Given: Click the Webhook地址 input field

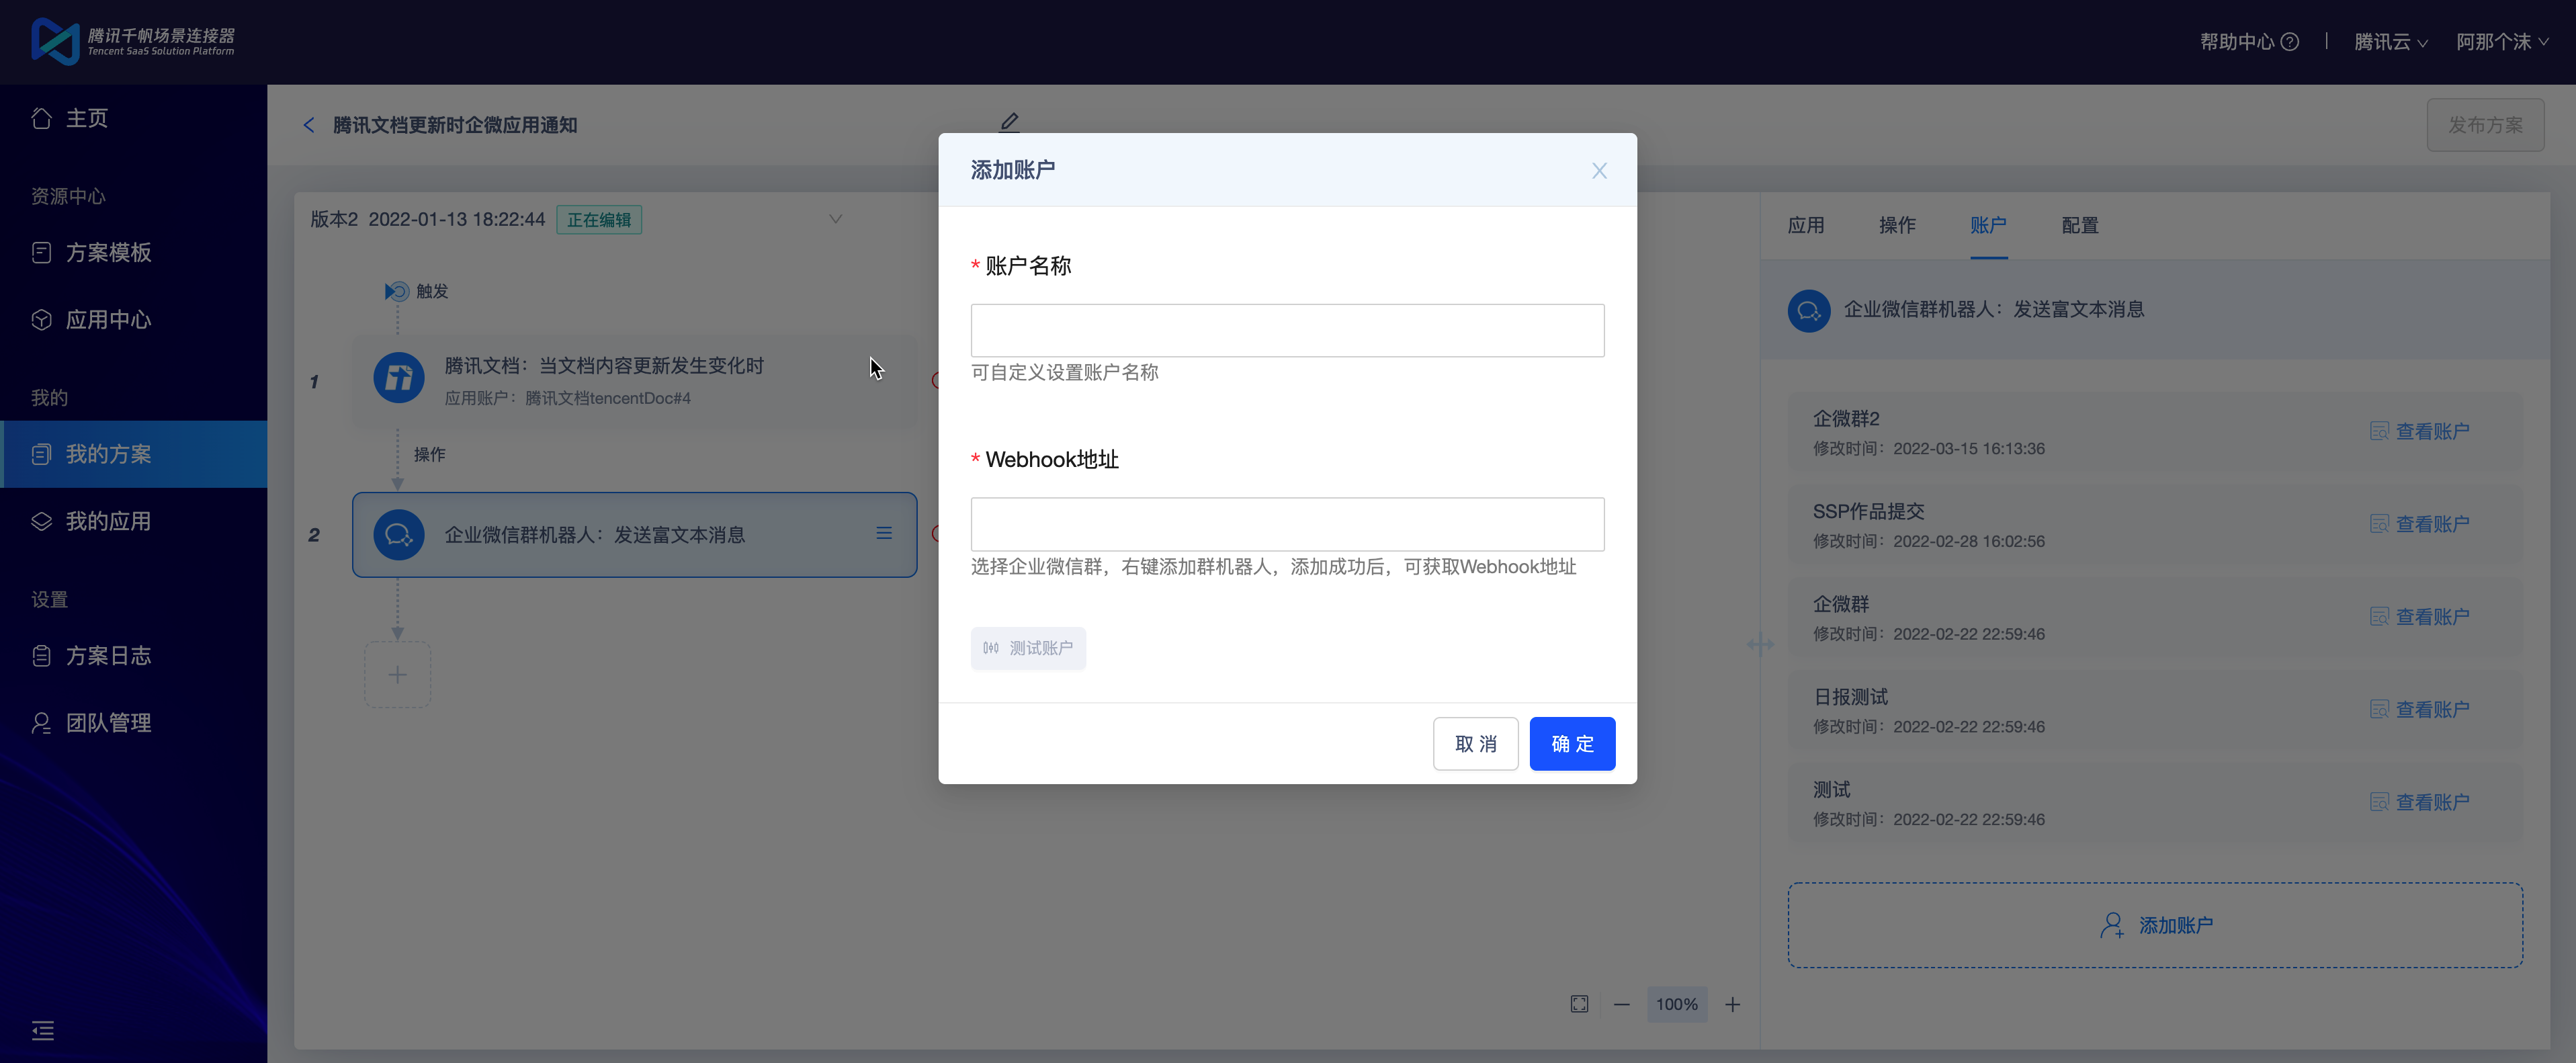Looking at the screenshot, I should pos(1287,524).
